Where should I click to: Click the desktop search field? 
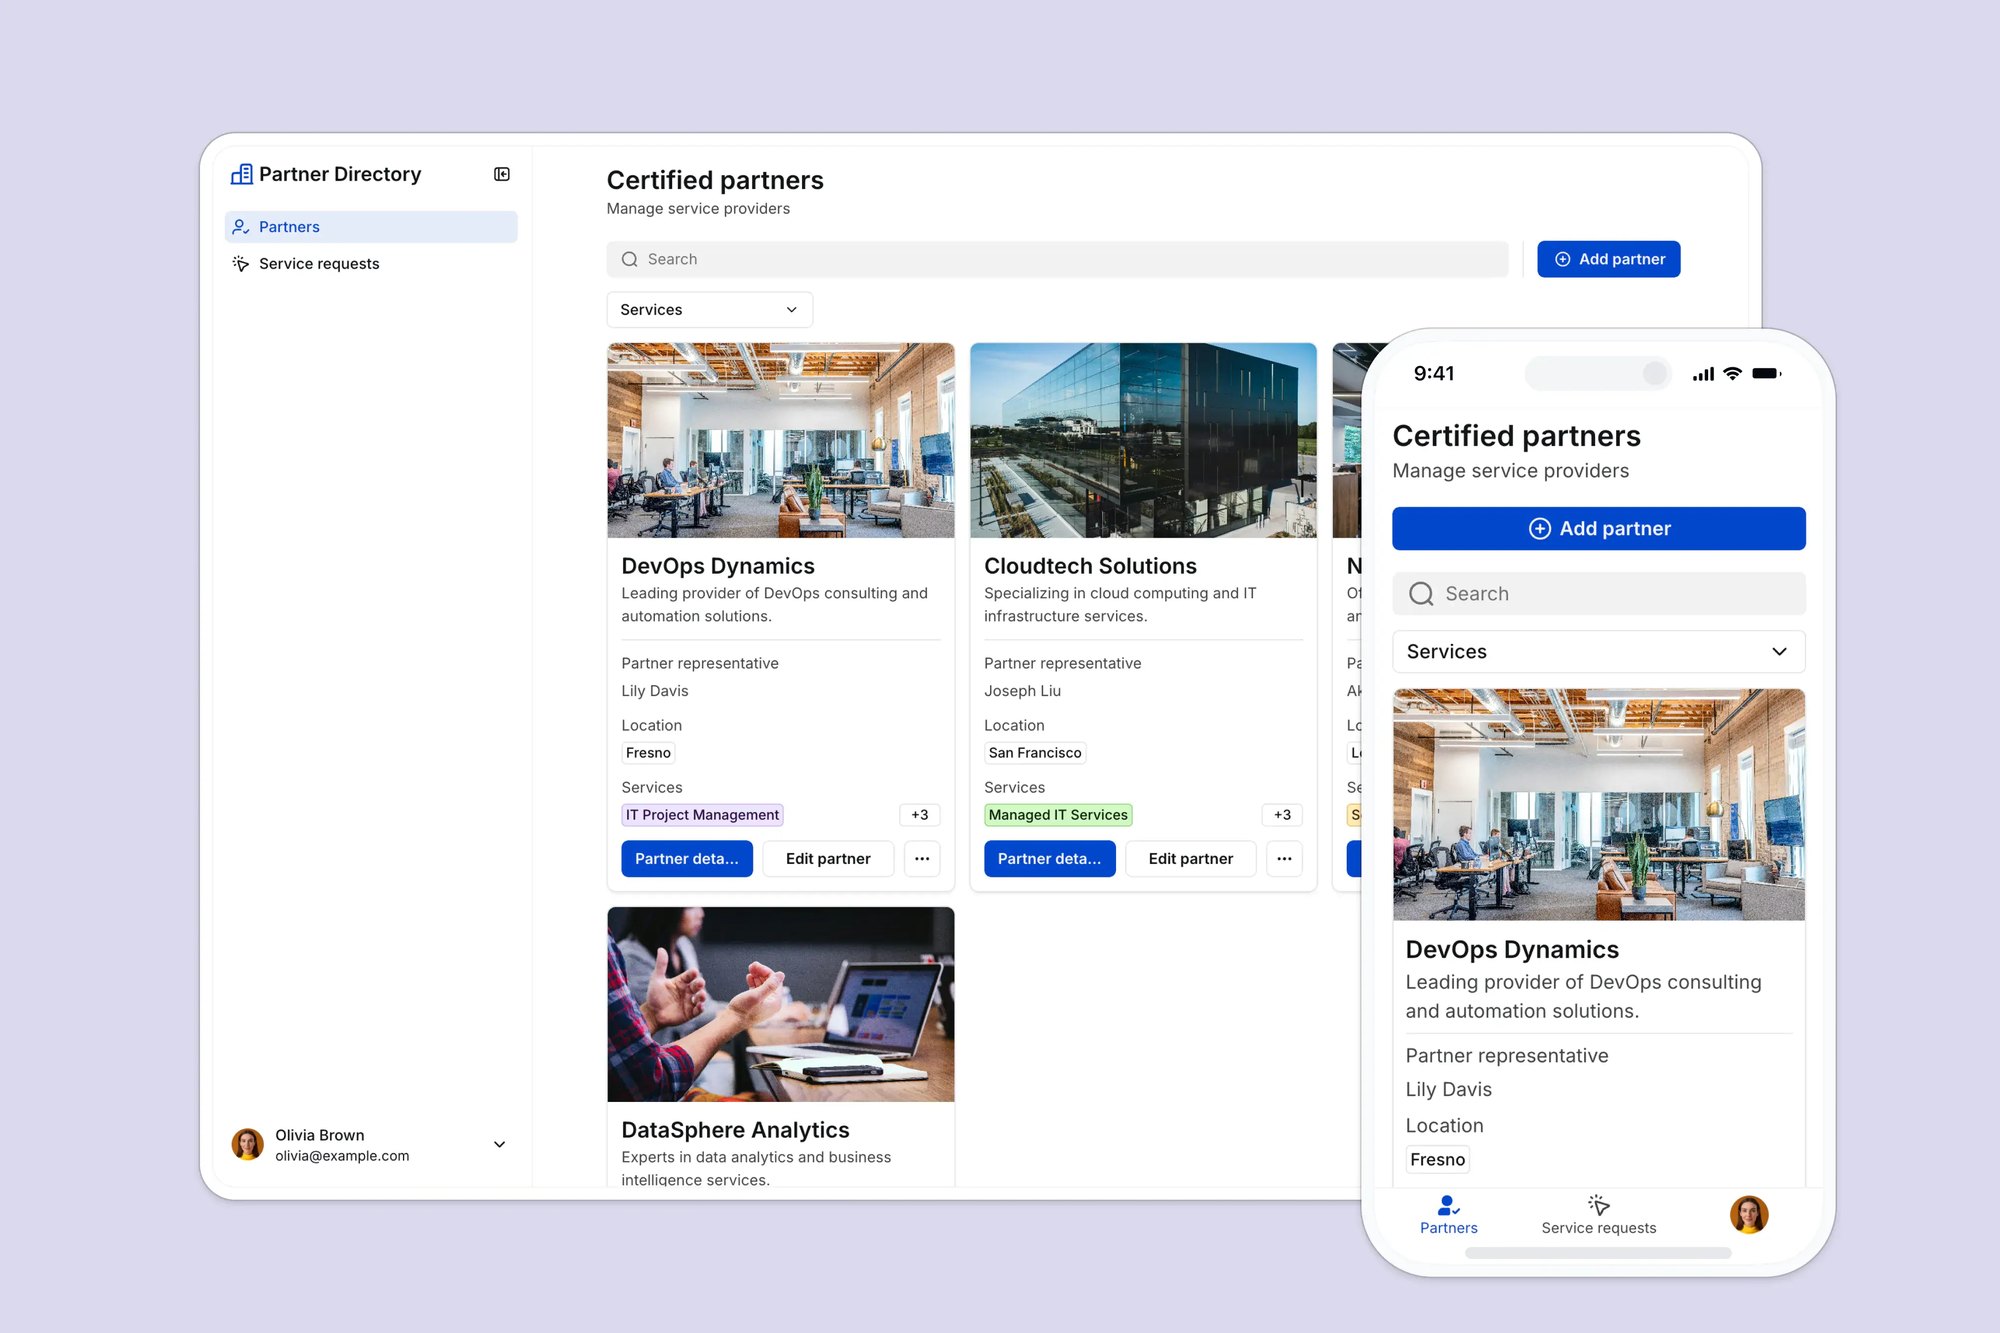tap(1057, 259)
